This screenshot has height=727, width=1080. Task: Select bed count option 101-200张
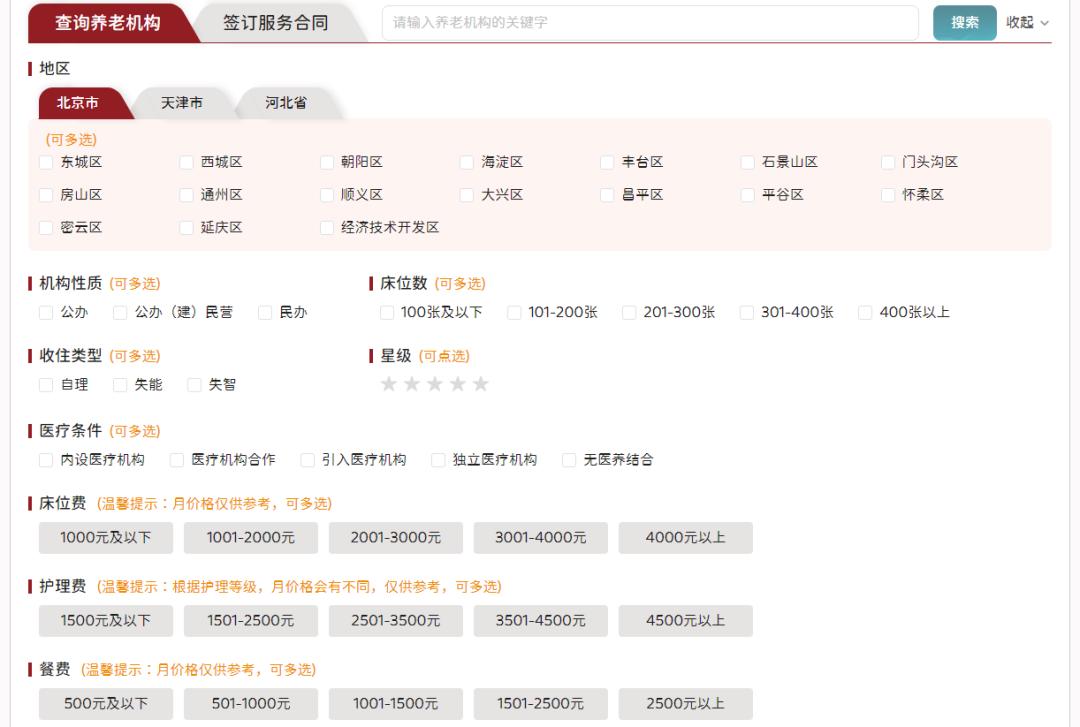point(513,312)
